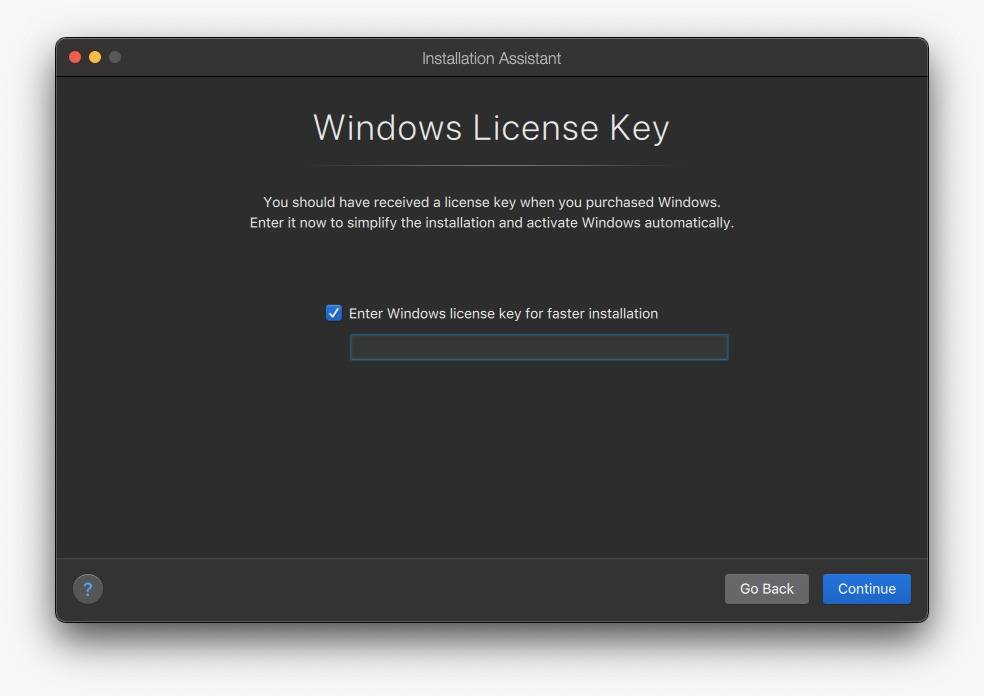Screen dimensions: 984x696
Task: Uncheck the Windows license key checkbox
Action: coord(334,313)
